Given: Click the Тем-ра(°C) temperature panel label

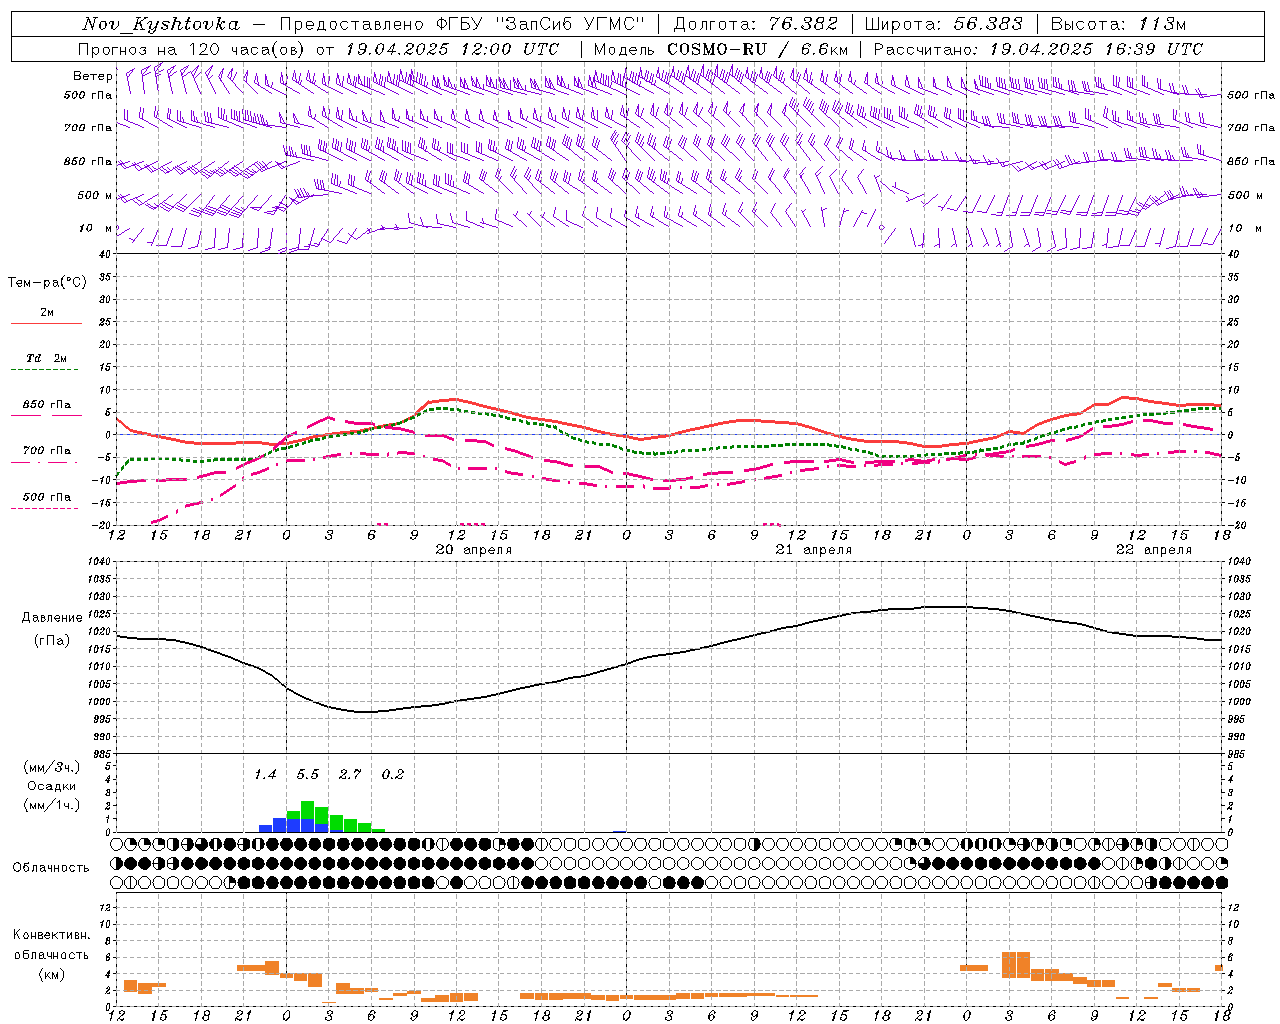Looking at the screenshot, I should pos(47,283).
